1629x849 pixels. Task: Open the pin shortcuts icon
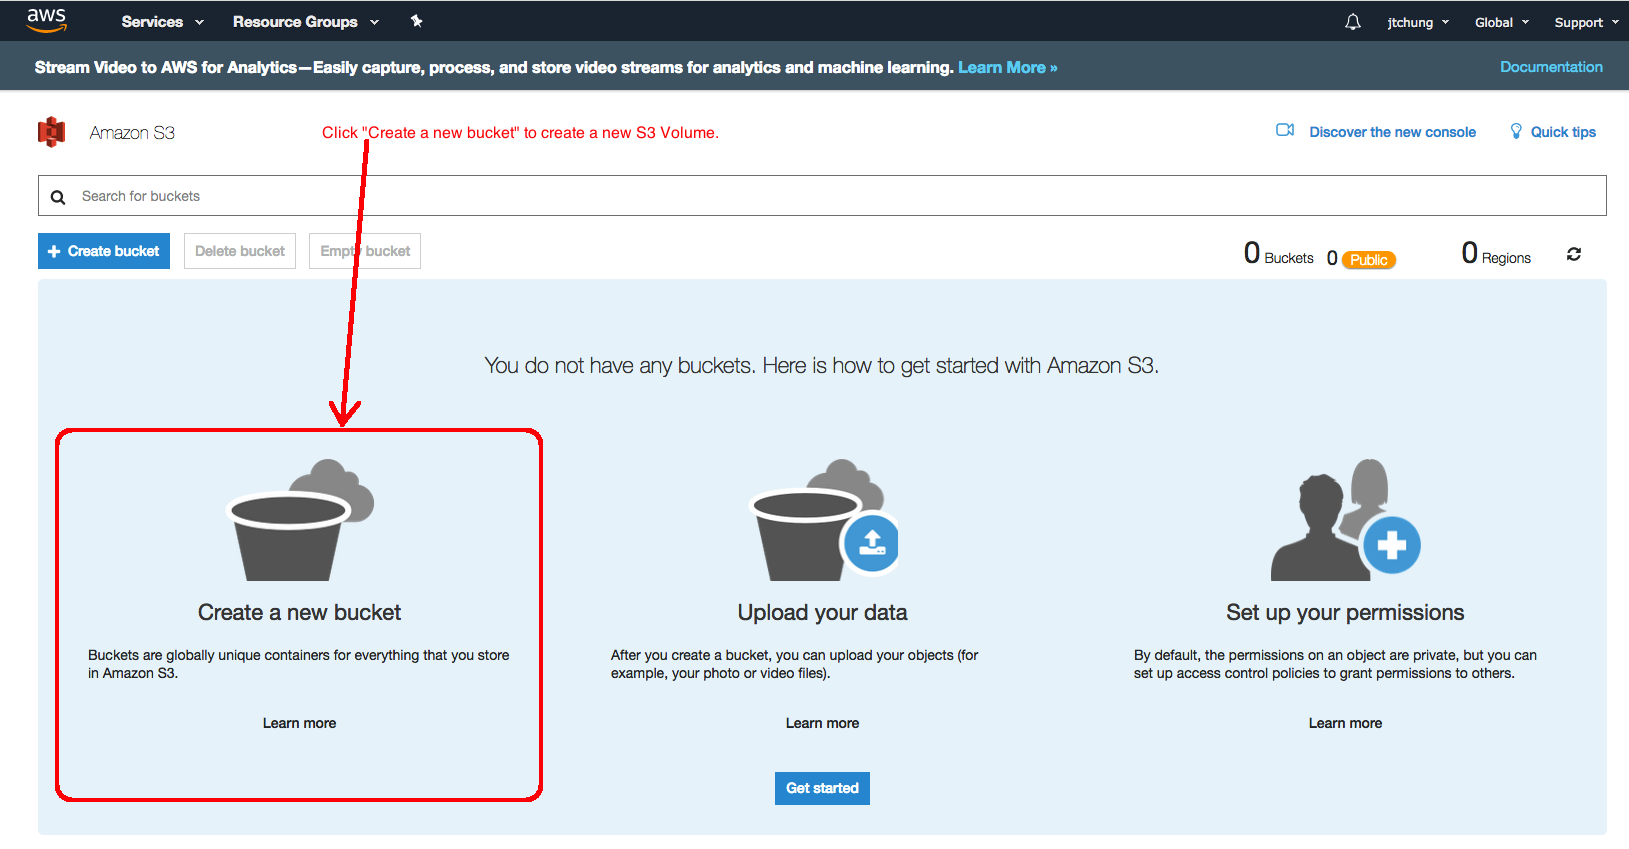[417, 21]
